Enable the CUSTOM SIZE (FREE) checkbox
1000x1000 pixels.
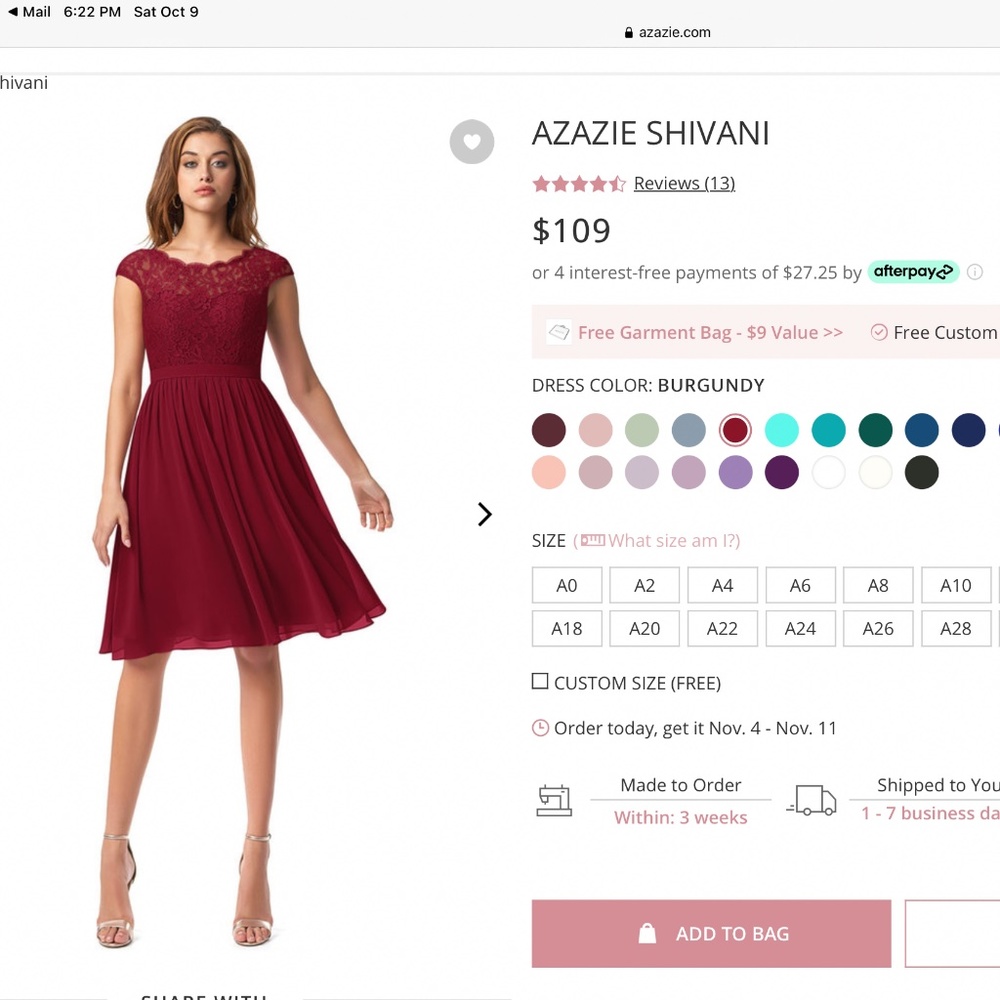tap(540, 682)
